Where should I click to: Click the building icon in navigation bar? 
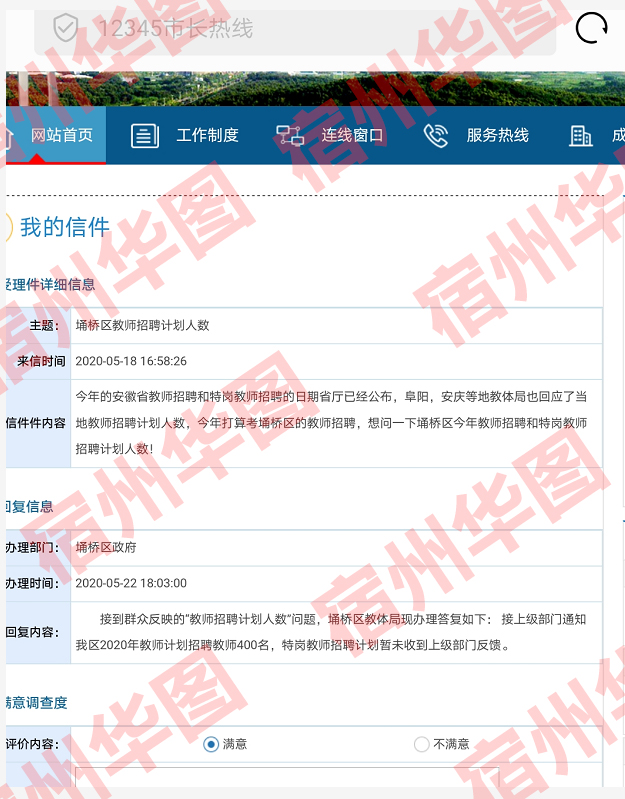581,136
